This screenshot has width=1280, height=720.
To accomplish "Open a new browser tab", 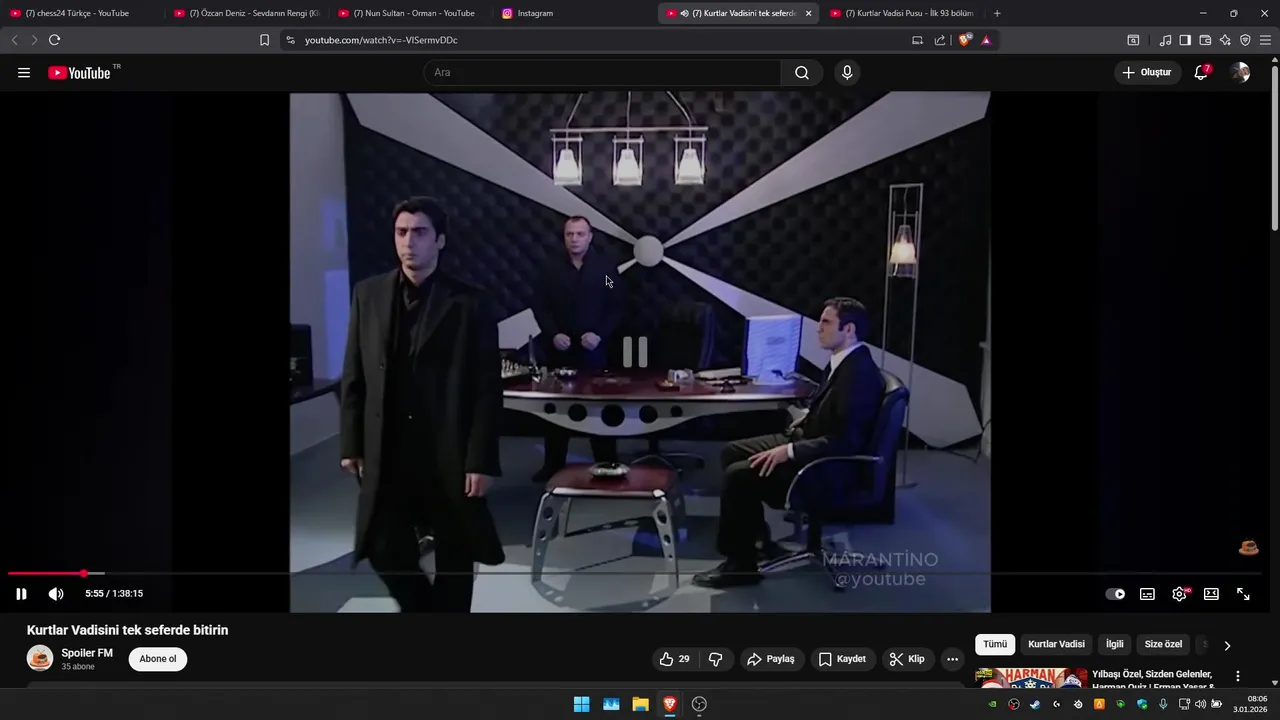I will pos(997,13).
